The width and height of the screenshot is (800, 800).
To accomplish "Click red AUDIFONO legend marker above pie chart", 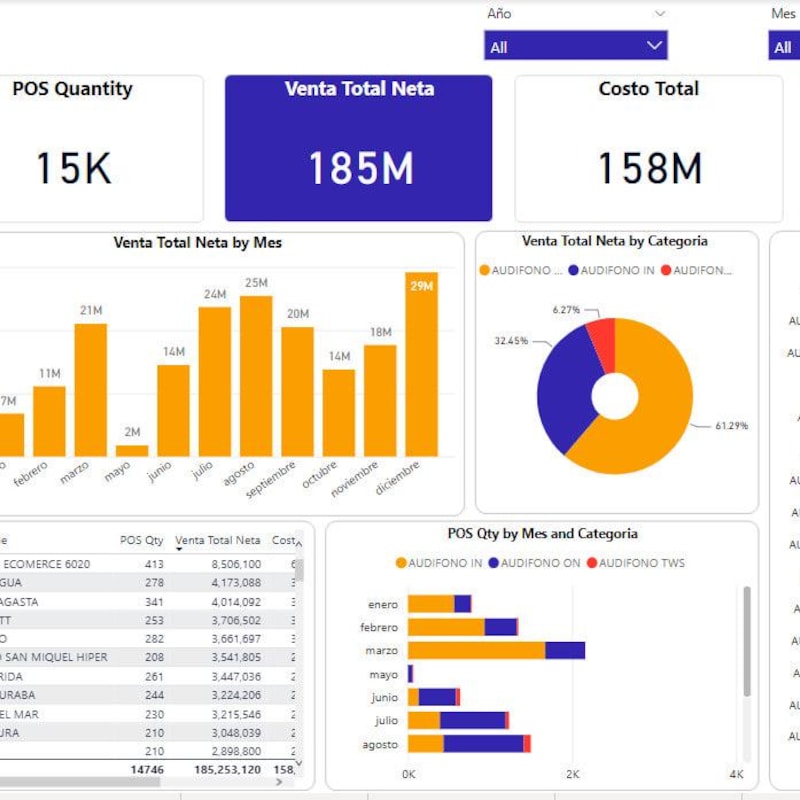I will 668,270.
